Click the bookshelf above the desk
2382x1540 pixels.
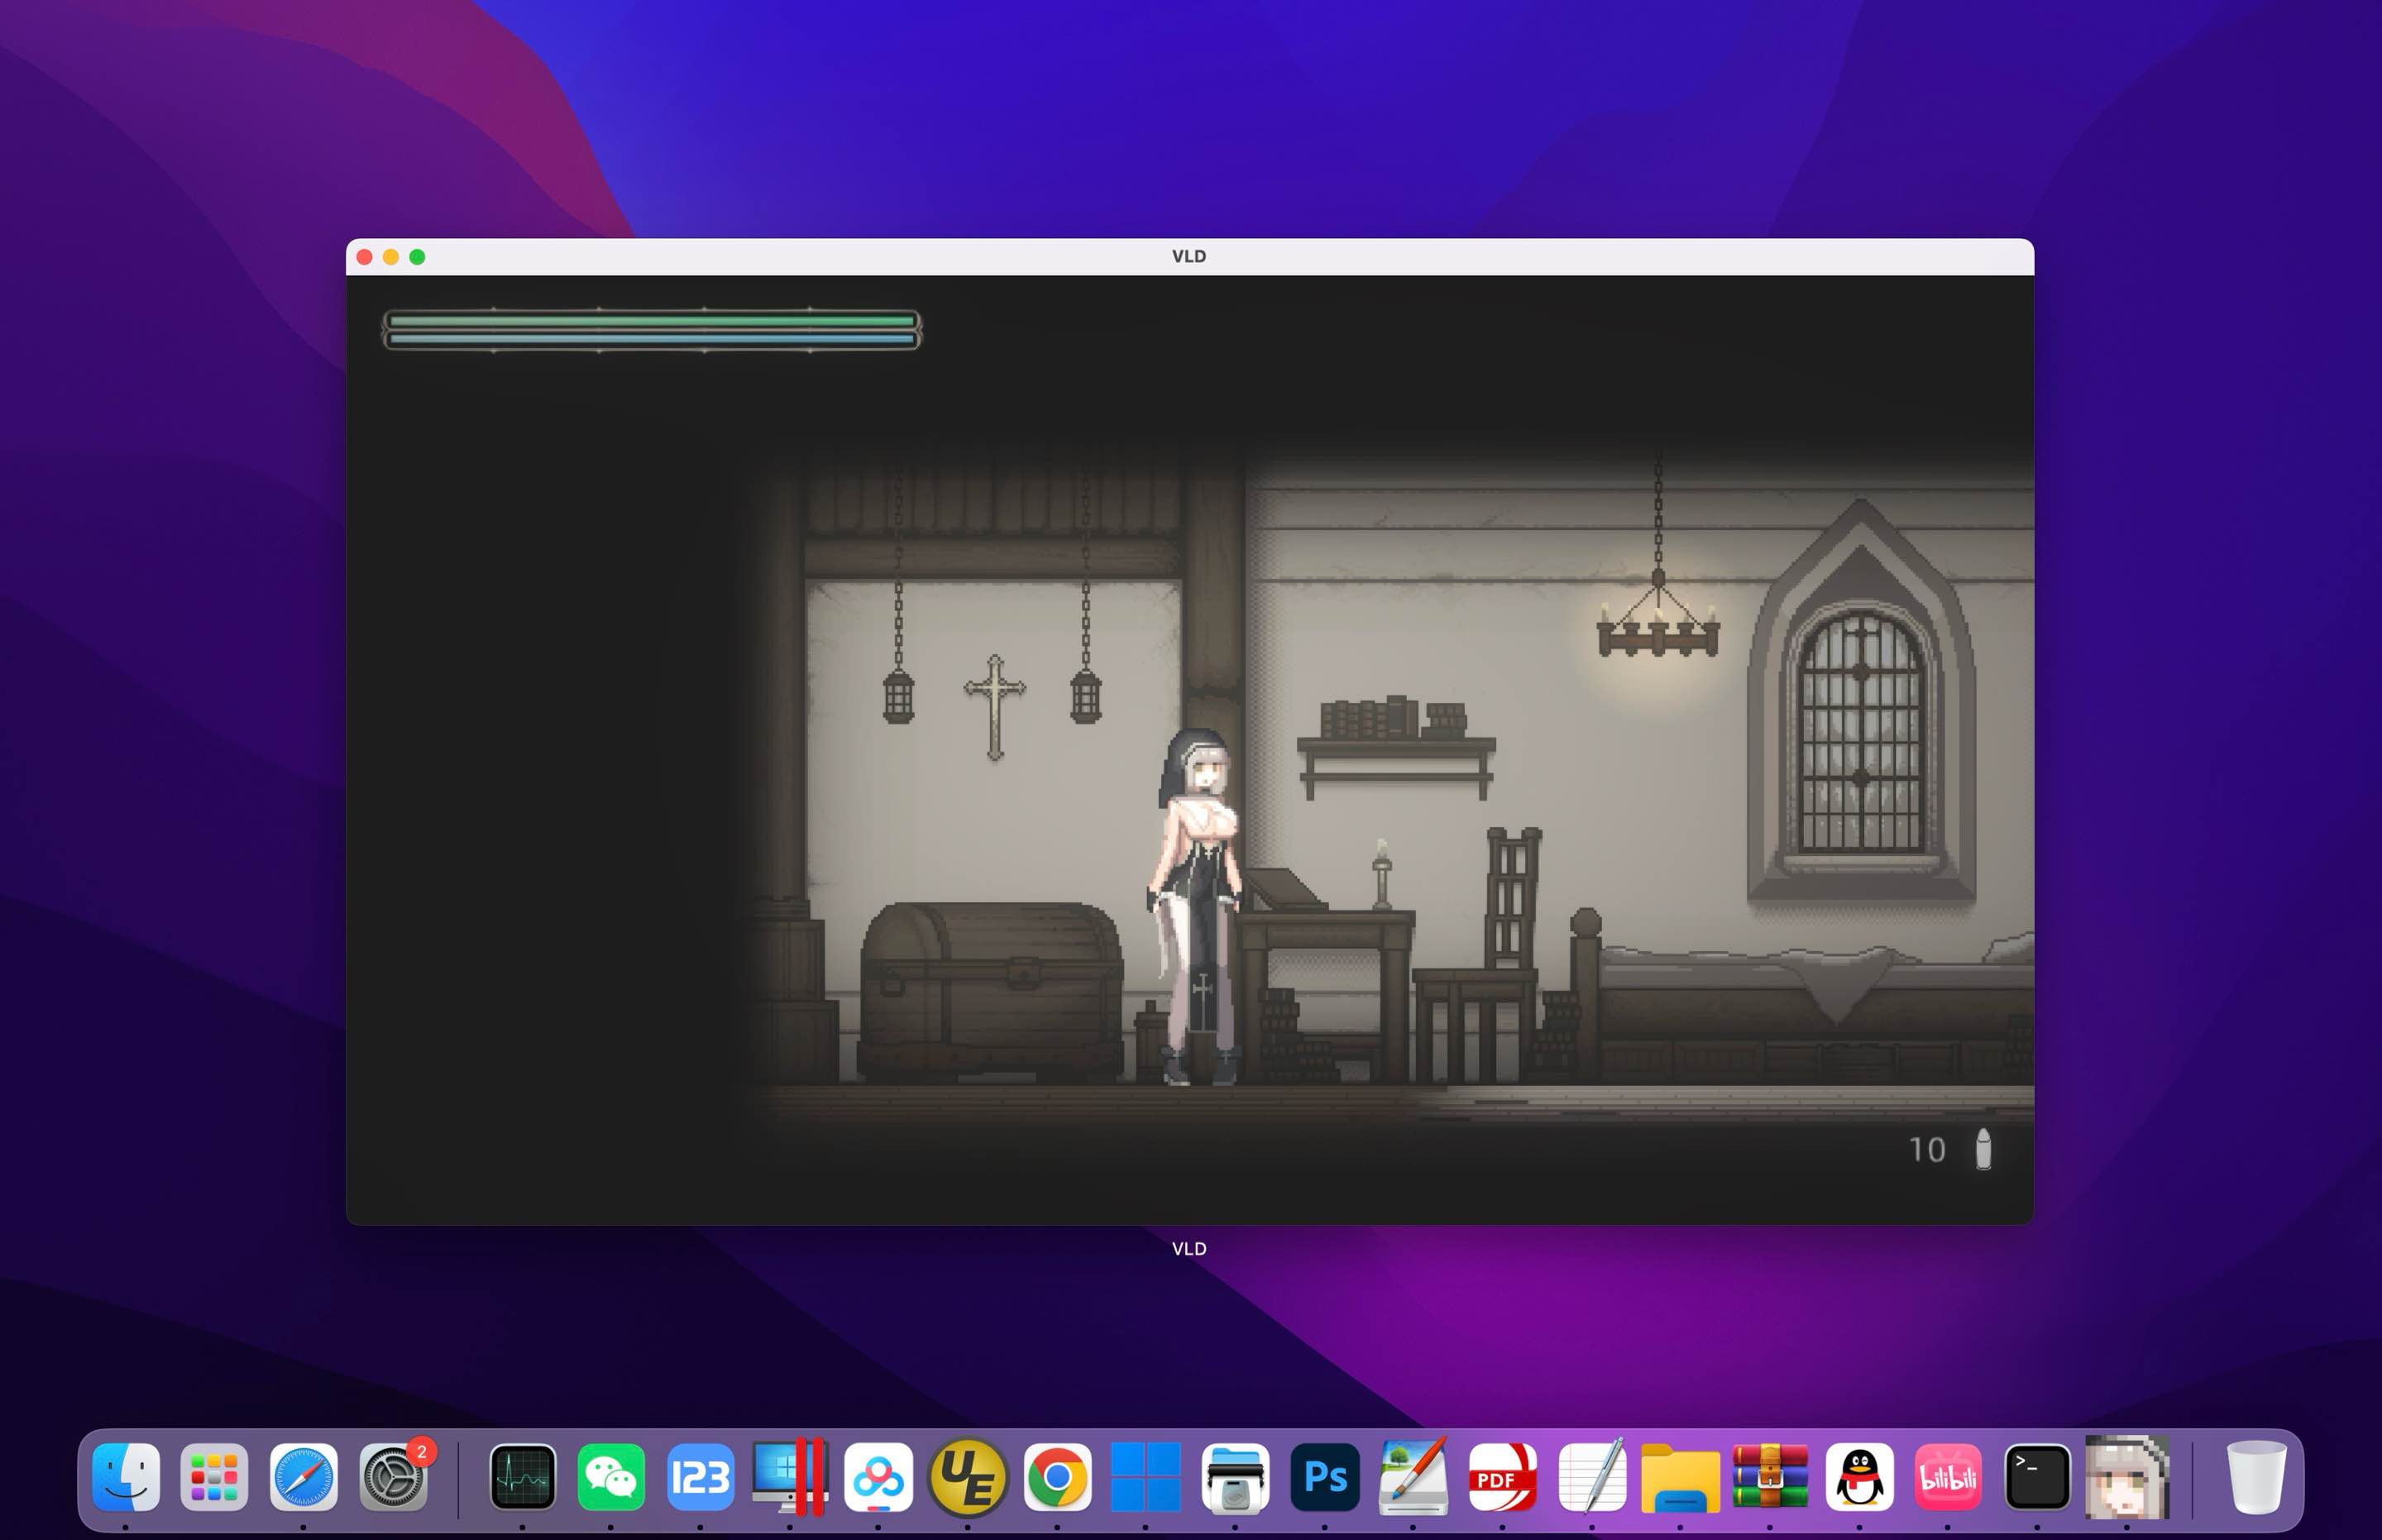1396,746
